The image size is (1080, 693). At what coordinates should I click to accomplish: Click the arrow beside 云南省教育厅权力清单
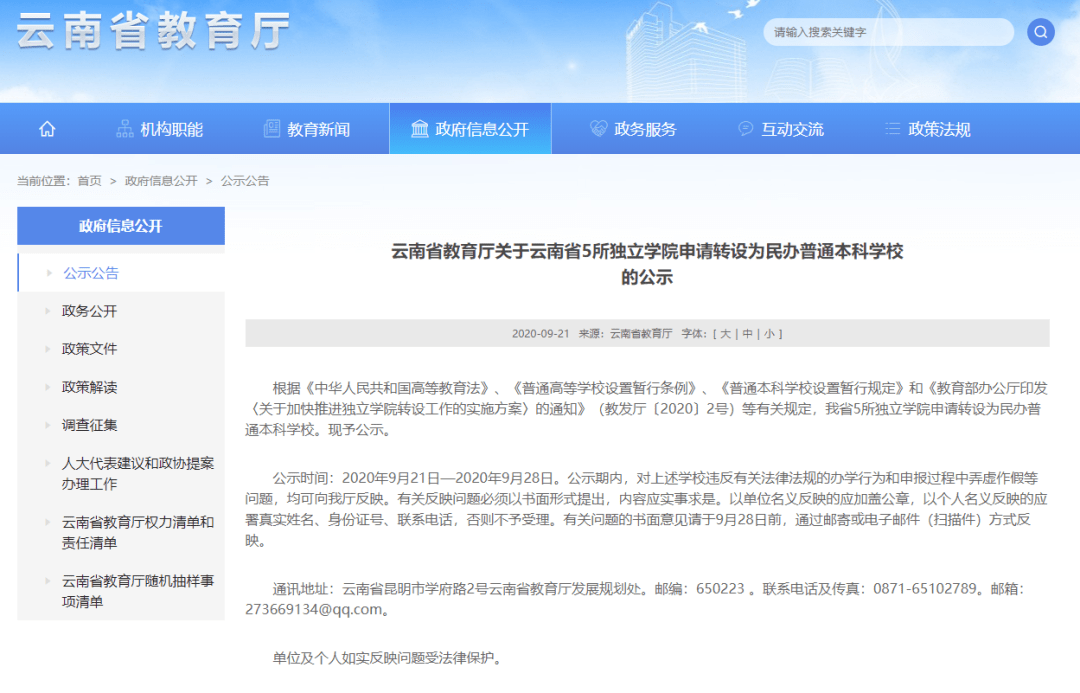48,521
